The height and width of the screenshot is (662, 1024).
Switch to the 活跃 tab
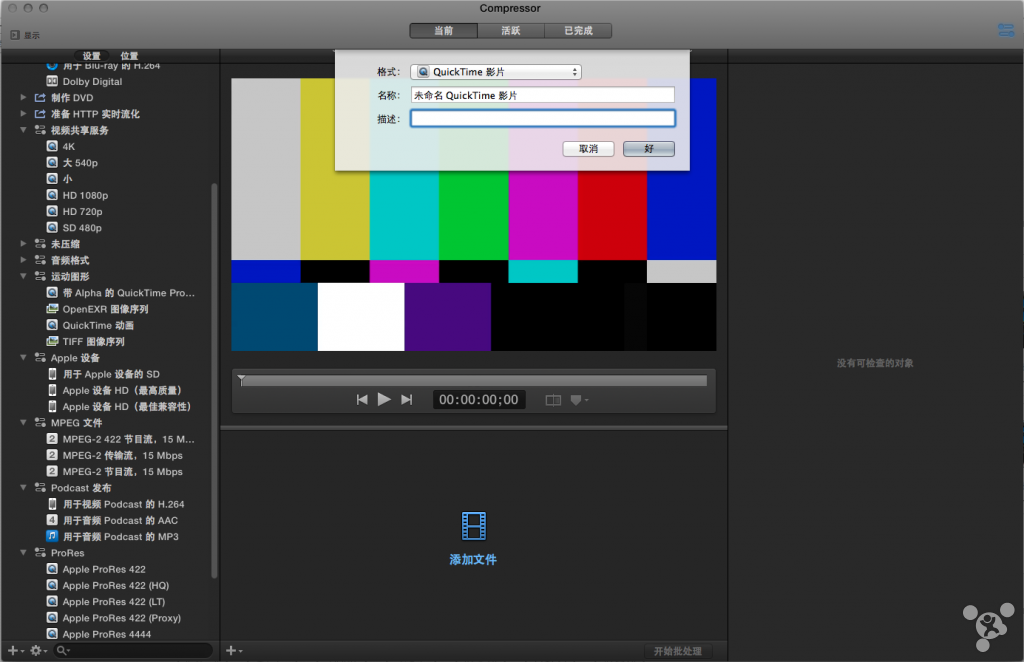pos(510,31)
